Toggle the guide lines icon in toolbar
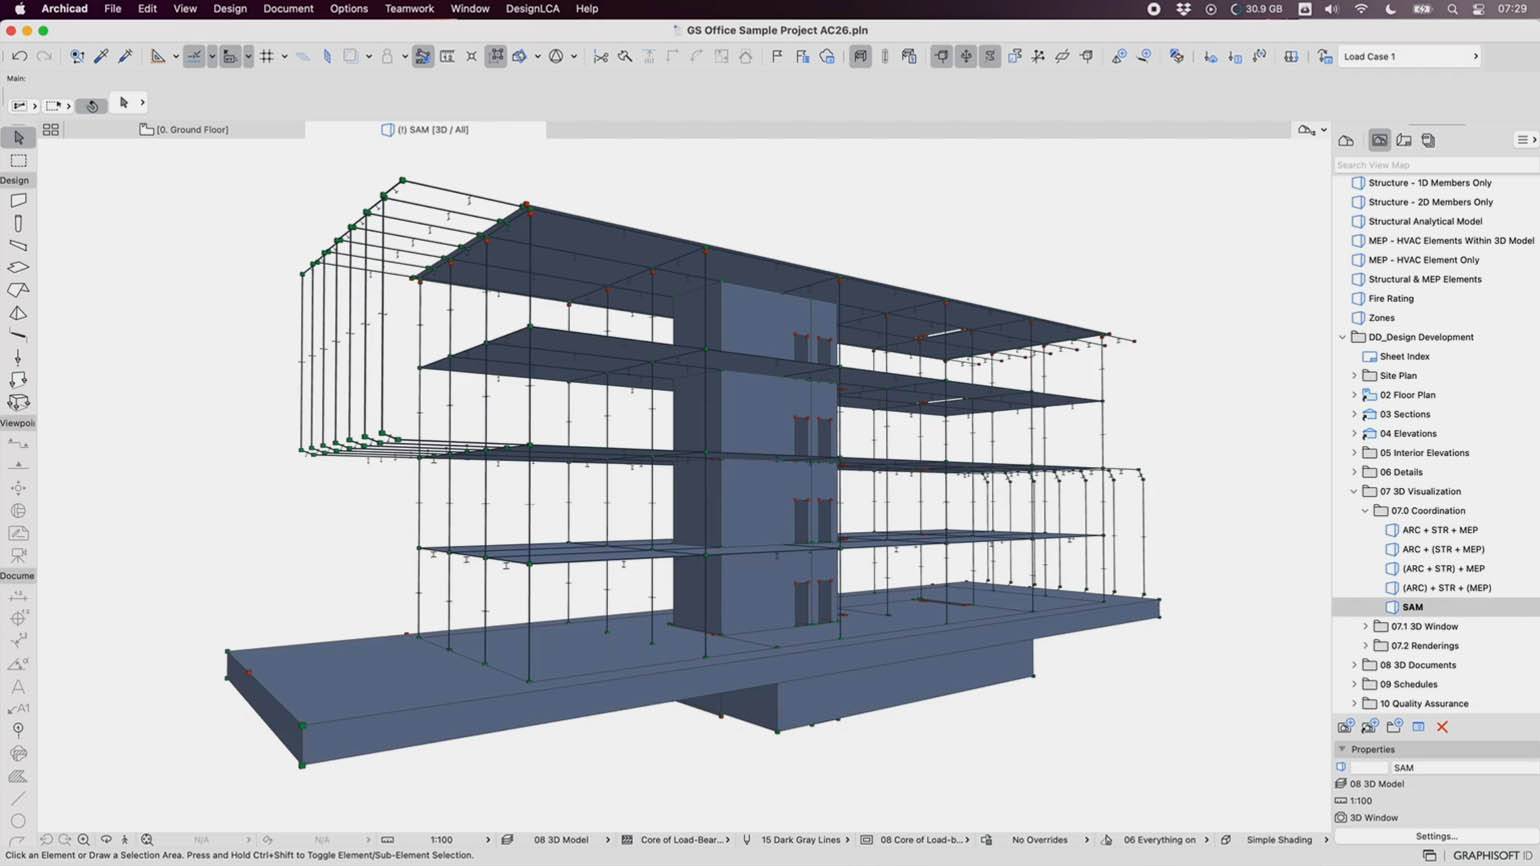 click(x=194, y=56)
